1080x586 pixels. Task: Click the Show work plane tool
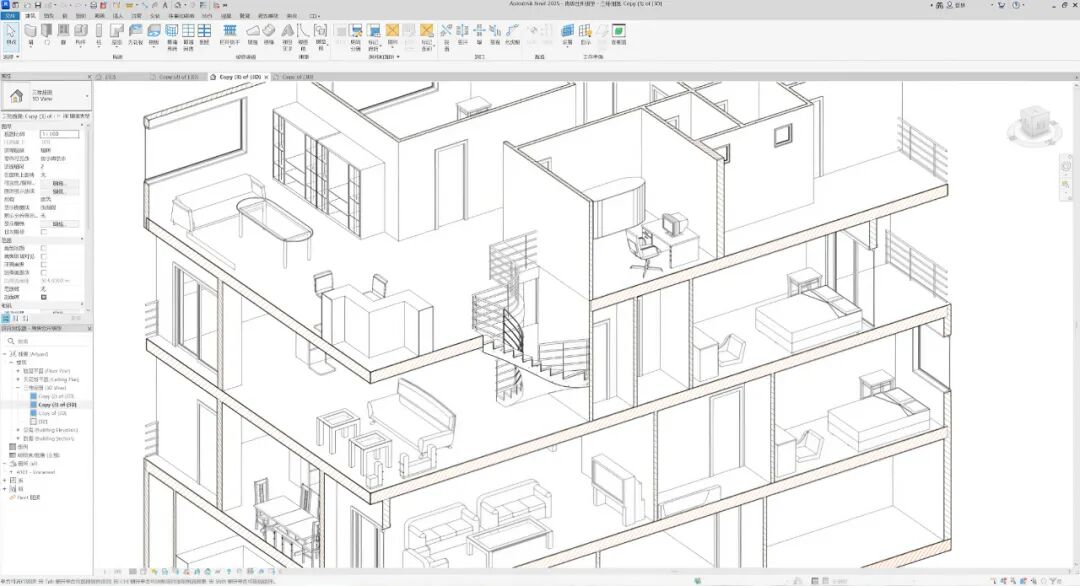585,34
